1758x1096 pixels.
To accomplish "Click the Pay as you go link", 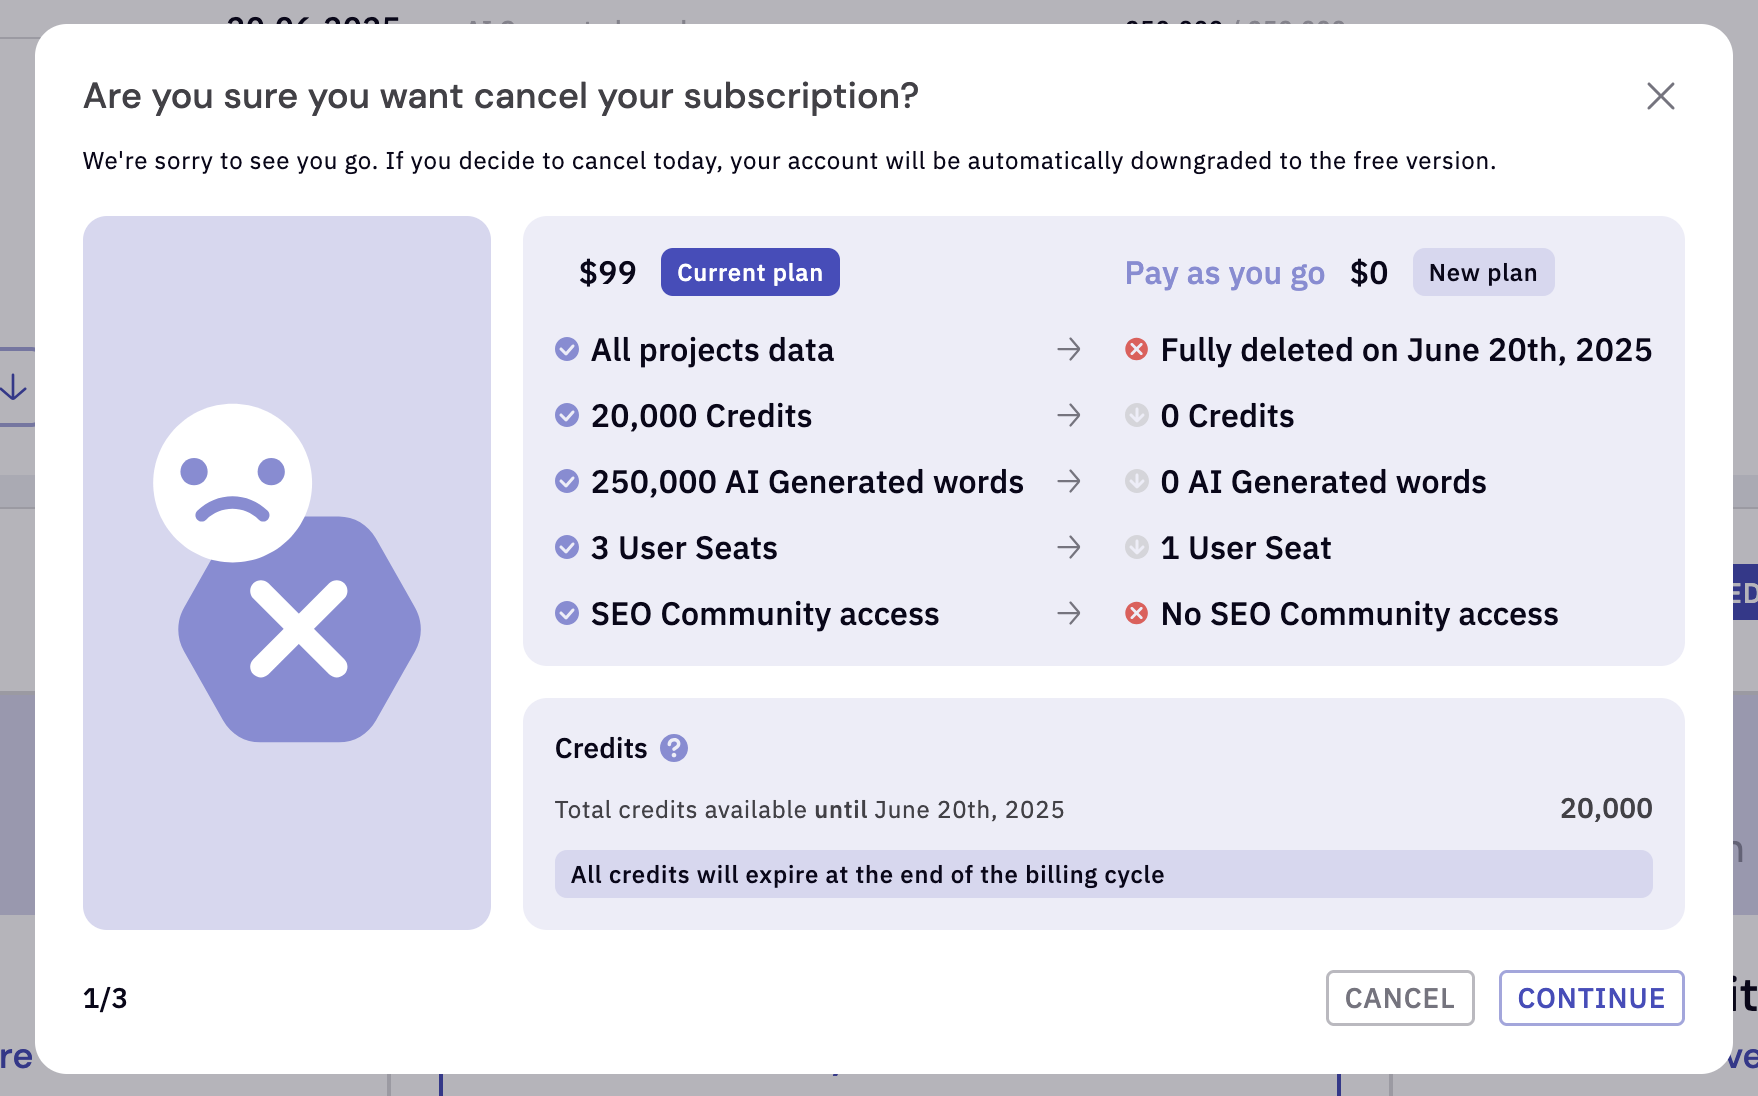I will pyautogui.click(x=1224, y=273).
